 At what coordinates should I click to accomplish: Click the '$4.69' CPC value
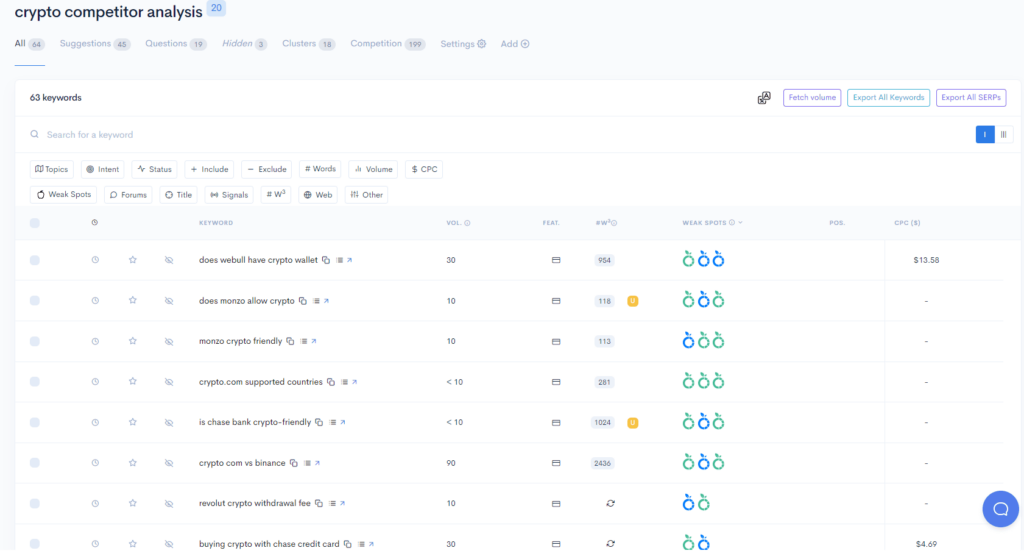coord(926,544)
